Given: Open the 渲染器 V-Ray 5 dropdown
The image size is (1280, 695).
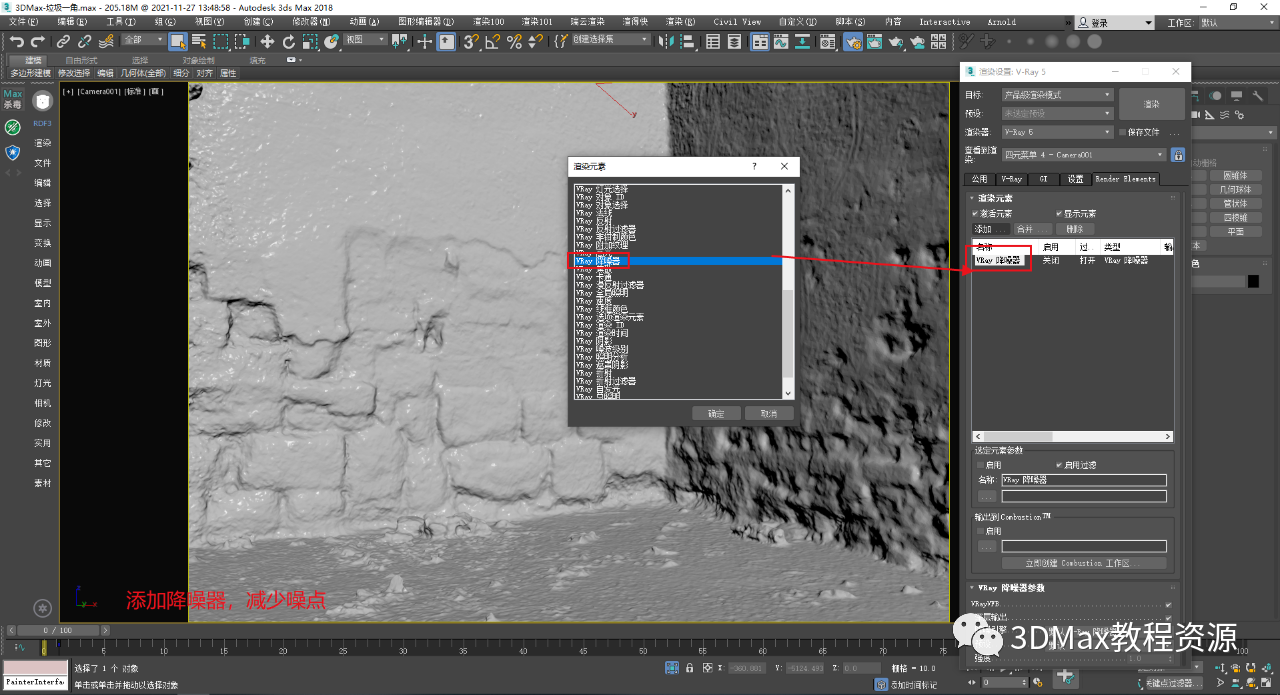Looking at the screenshot, I should 1056,132.
